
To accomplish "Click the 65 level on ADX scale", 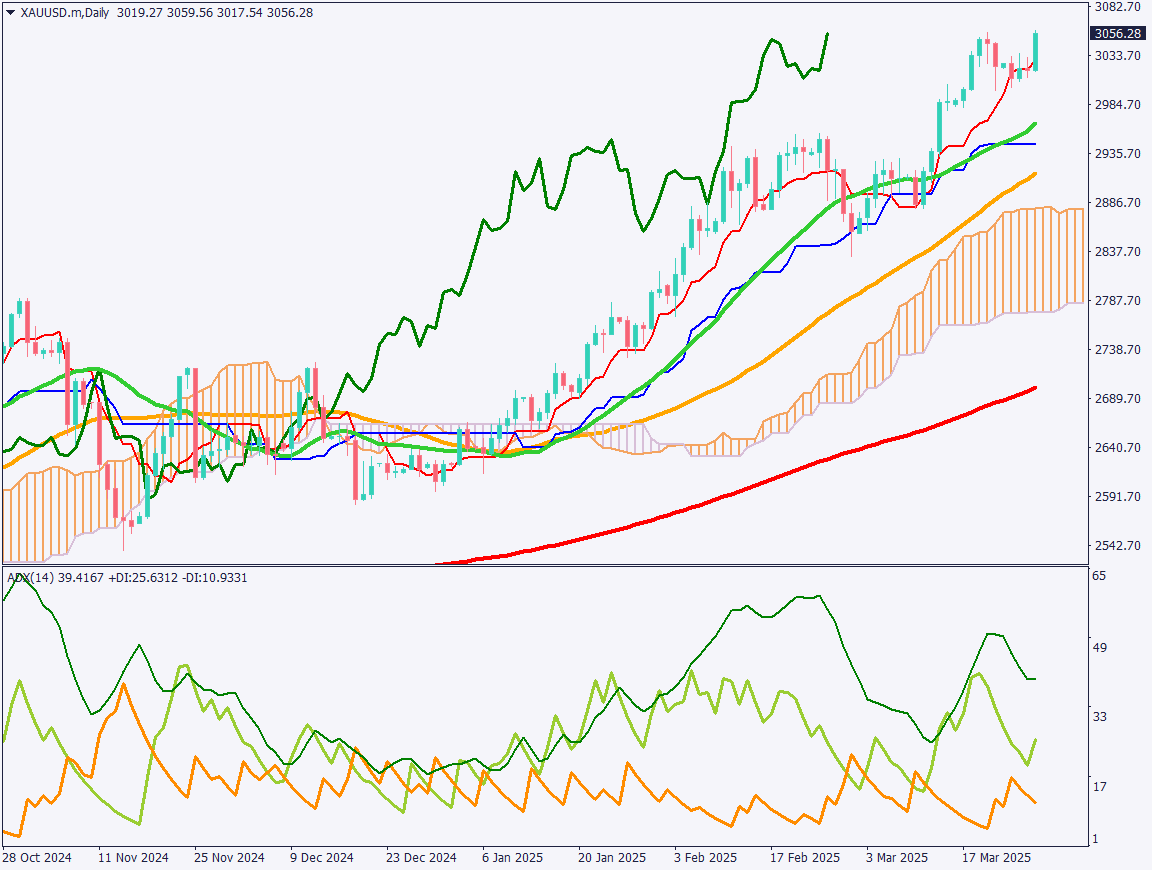I will (1099, 577).
